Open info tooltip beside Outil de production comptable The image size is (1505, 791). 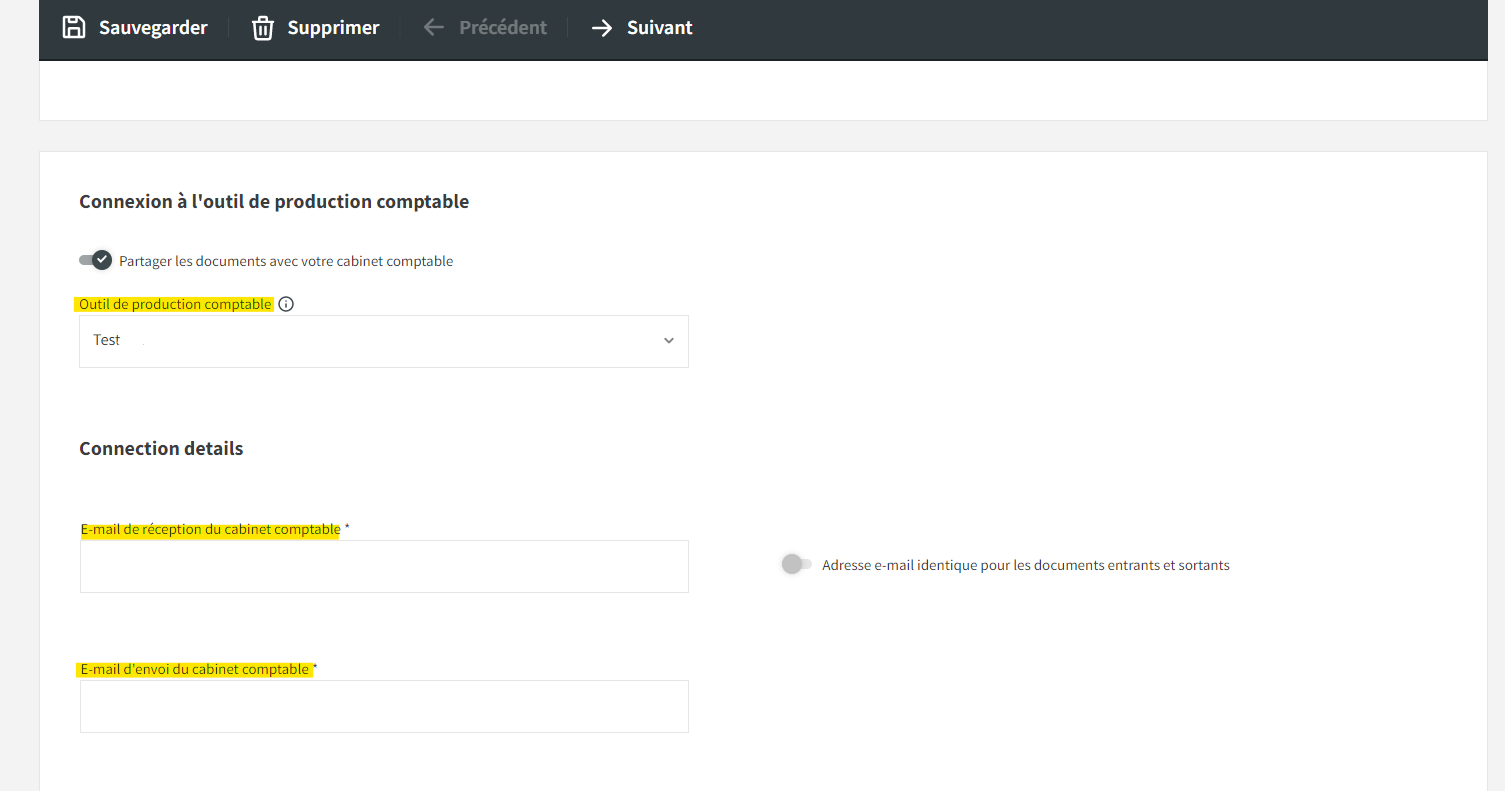(286, 304)
